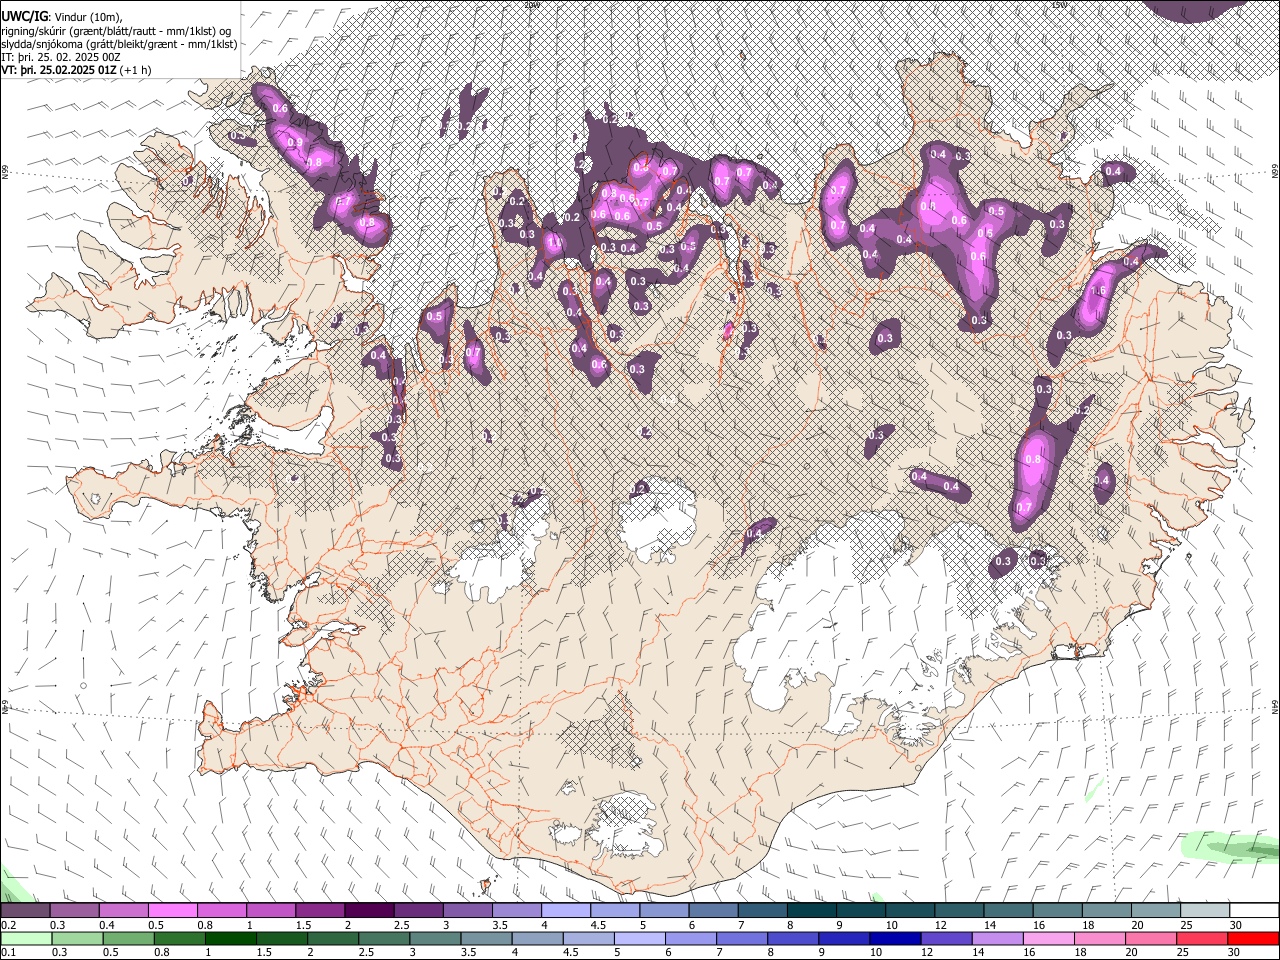The image size is (1280, 960).
Task: Click the rain legend swatch between 3 and 3.5
Action: tap(435, 939)
